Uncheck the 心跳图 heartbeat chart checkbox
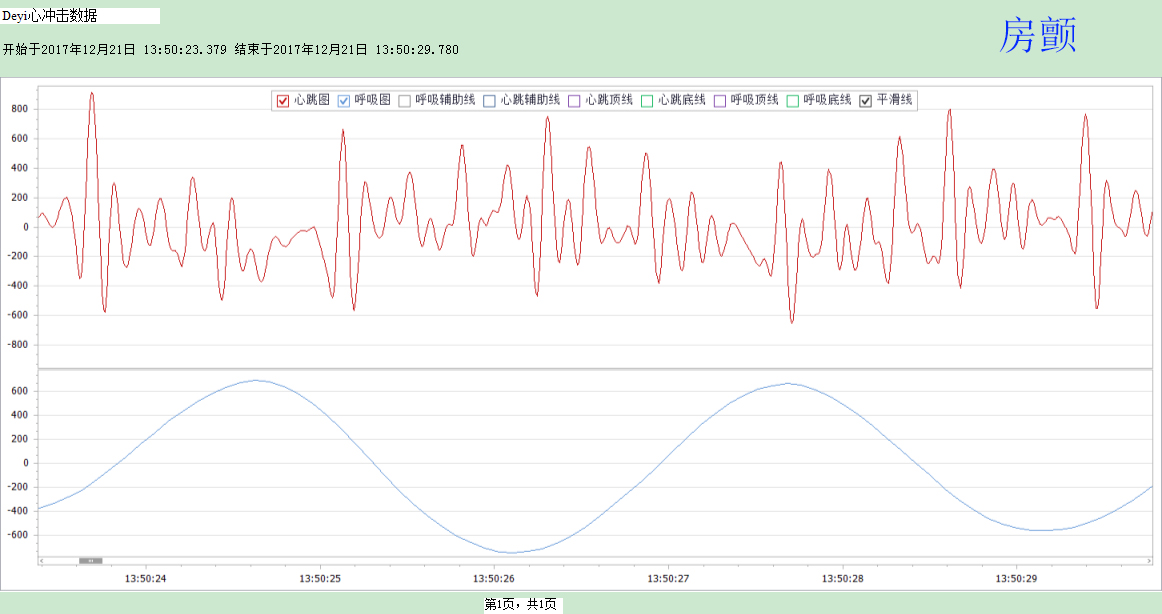The image size is (1162, 614). [282, 100]
